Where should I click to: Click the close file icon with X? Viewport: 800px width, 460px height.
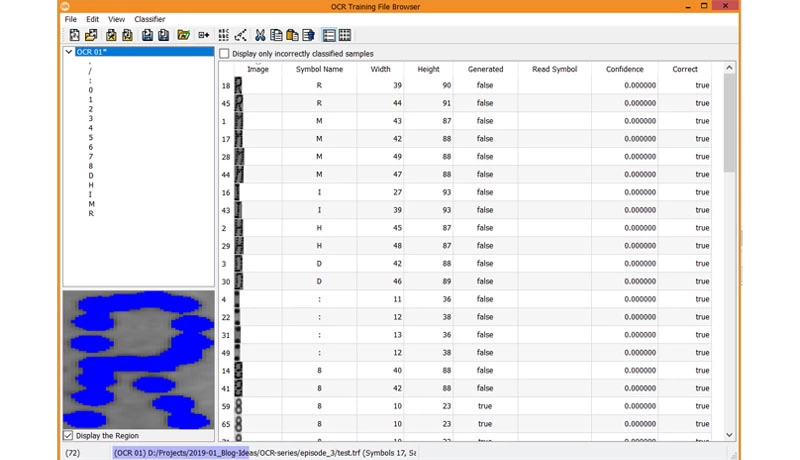point(111,35)
